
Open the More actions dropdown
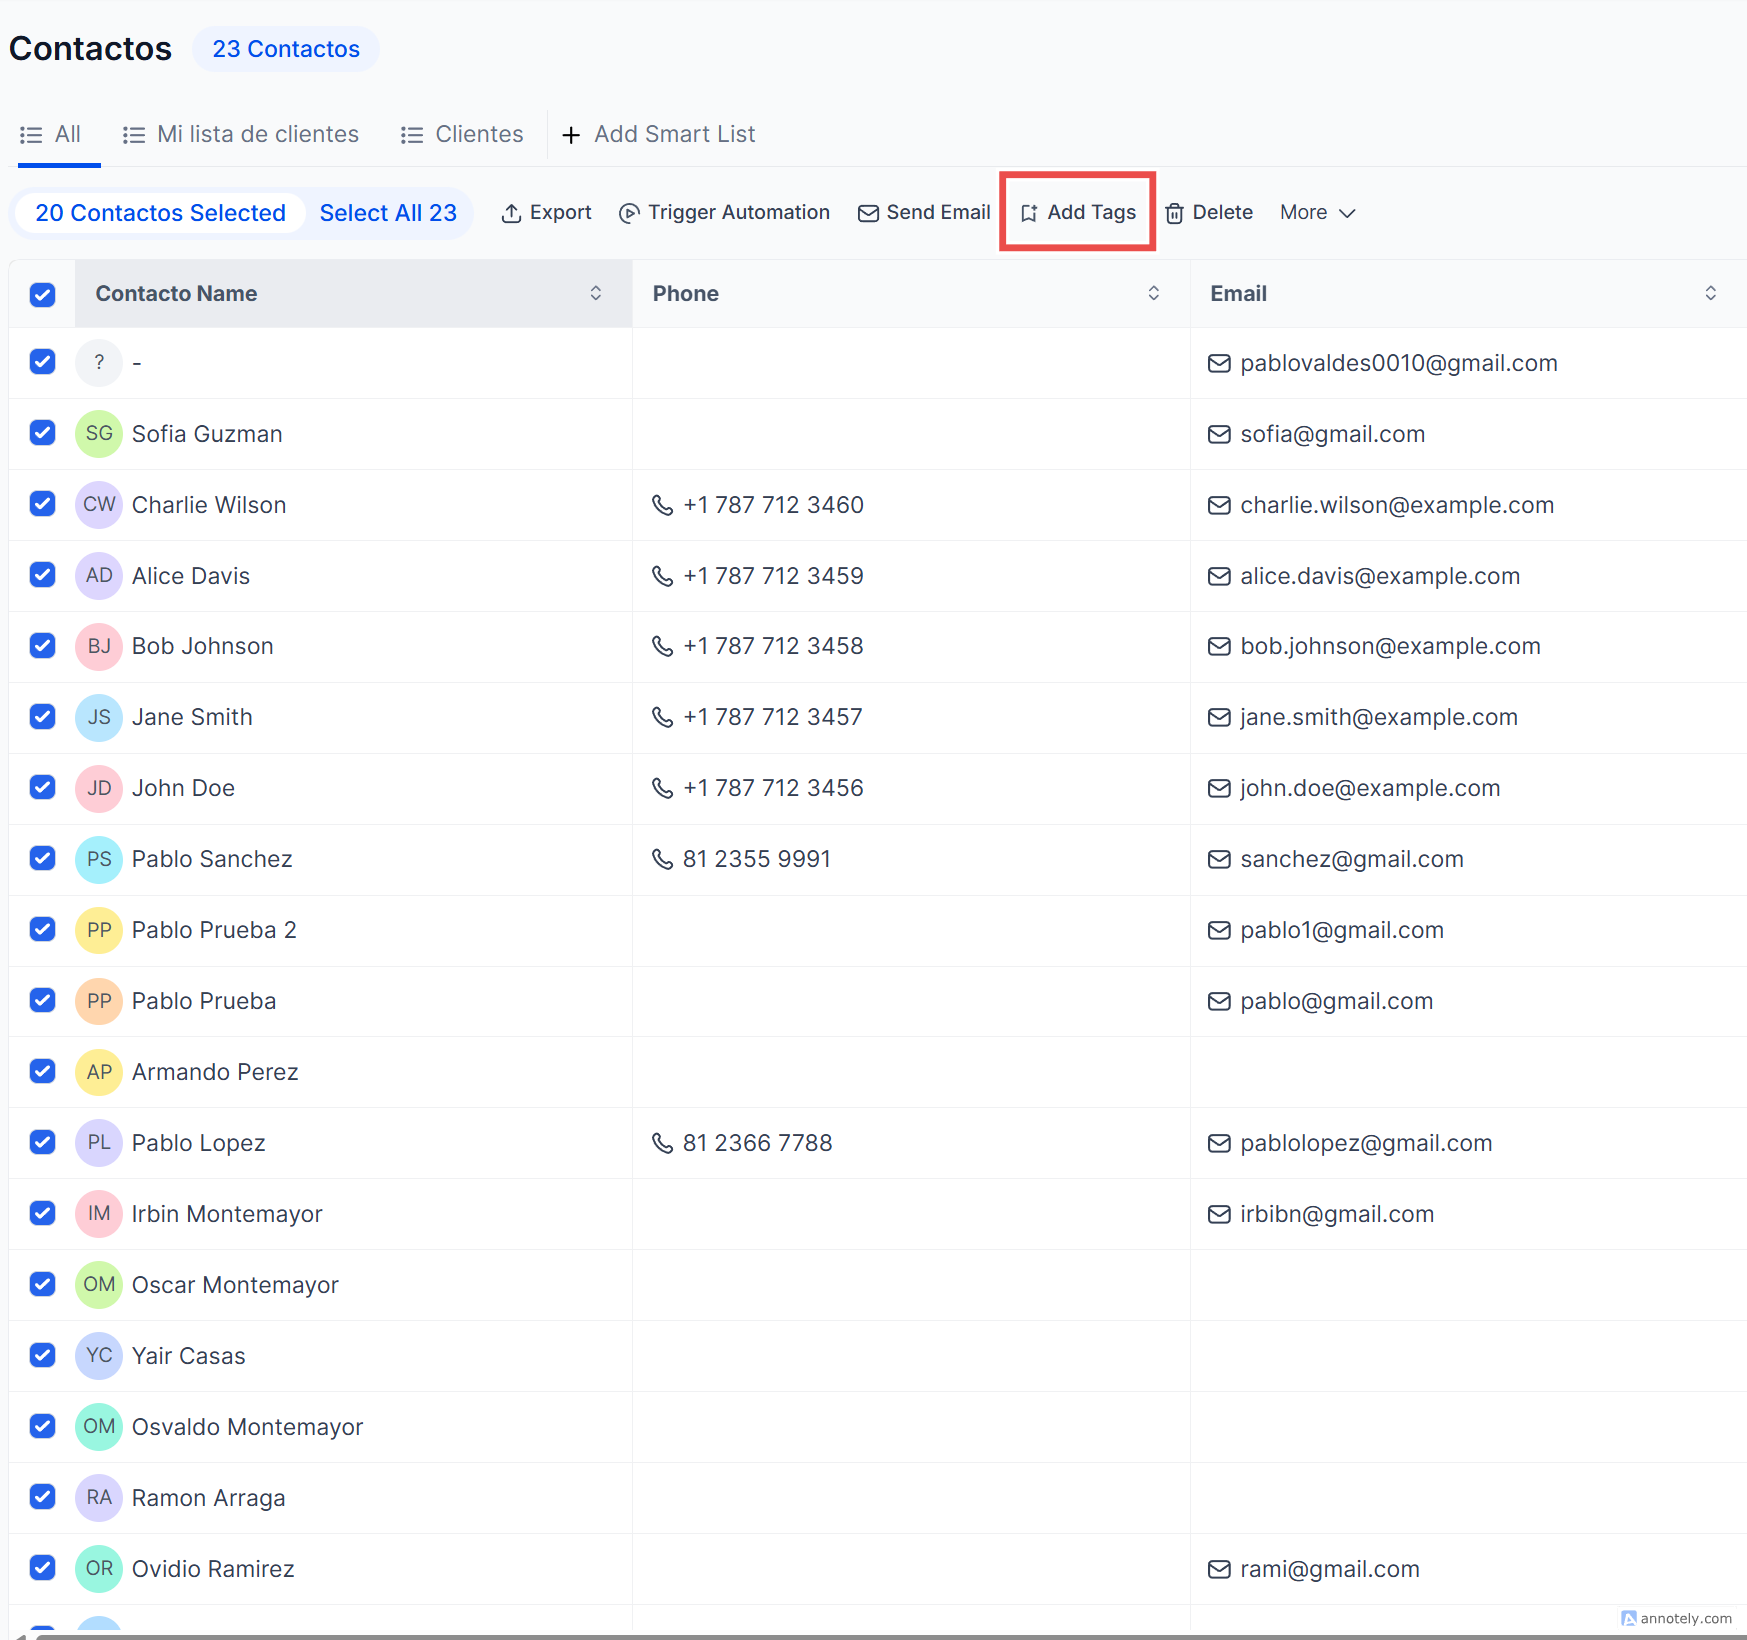click(1317, 213)
